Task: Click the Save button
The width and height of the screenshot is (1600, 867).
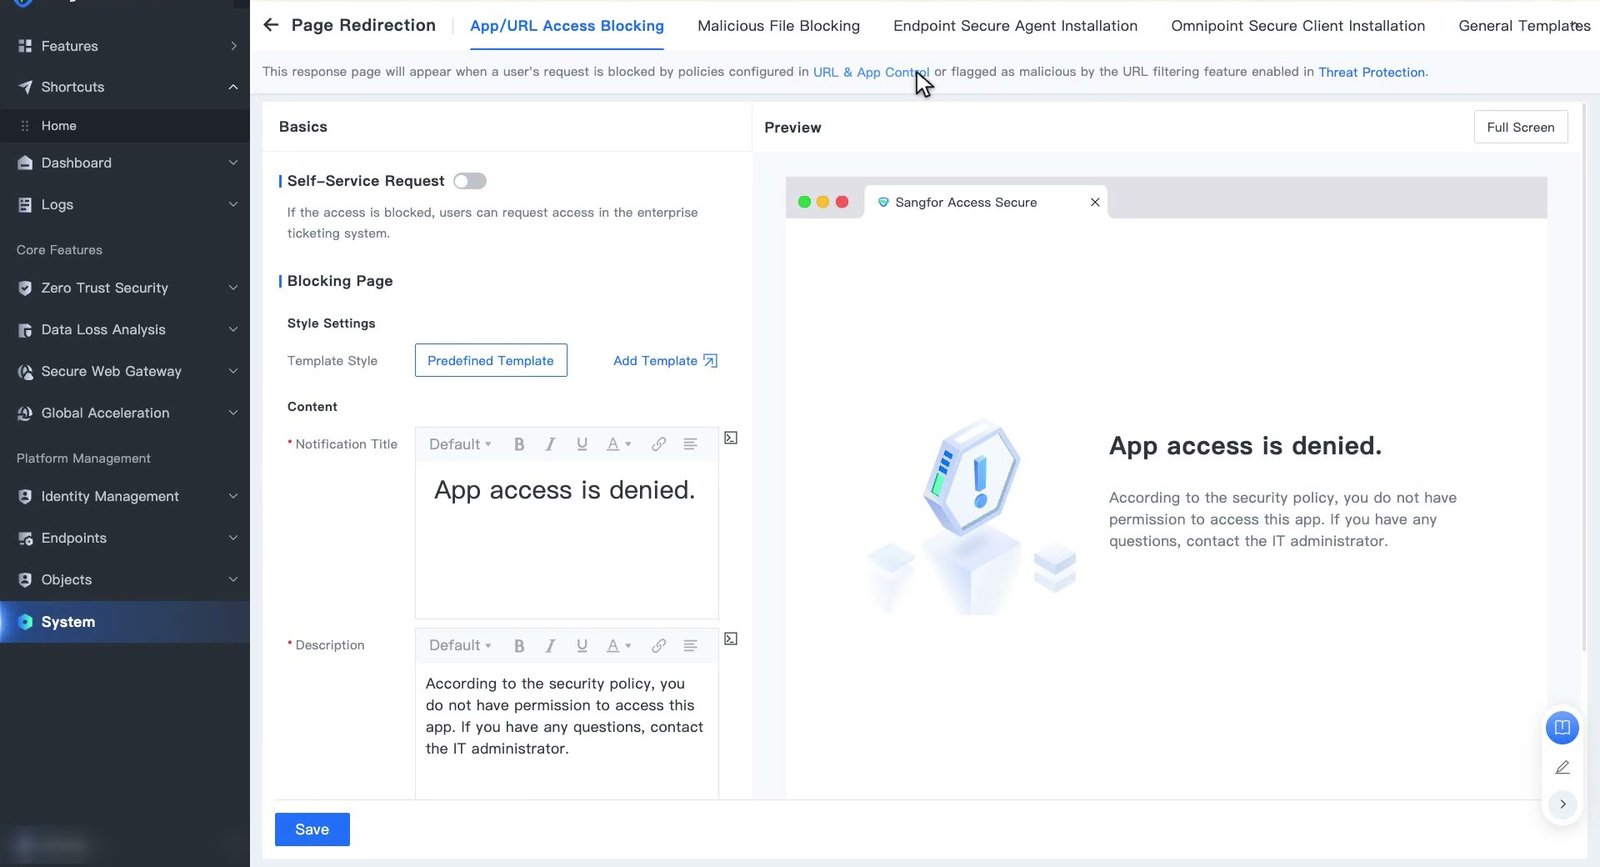Action: tap(312, 829)
